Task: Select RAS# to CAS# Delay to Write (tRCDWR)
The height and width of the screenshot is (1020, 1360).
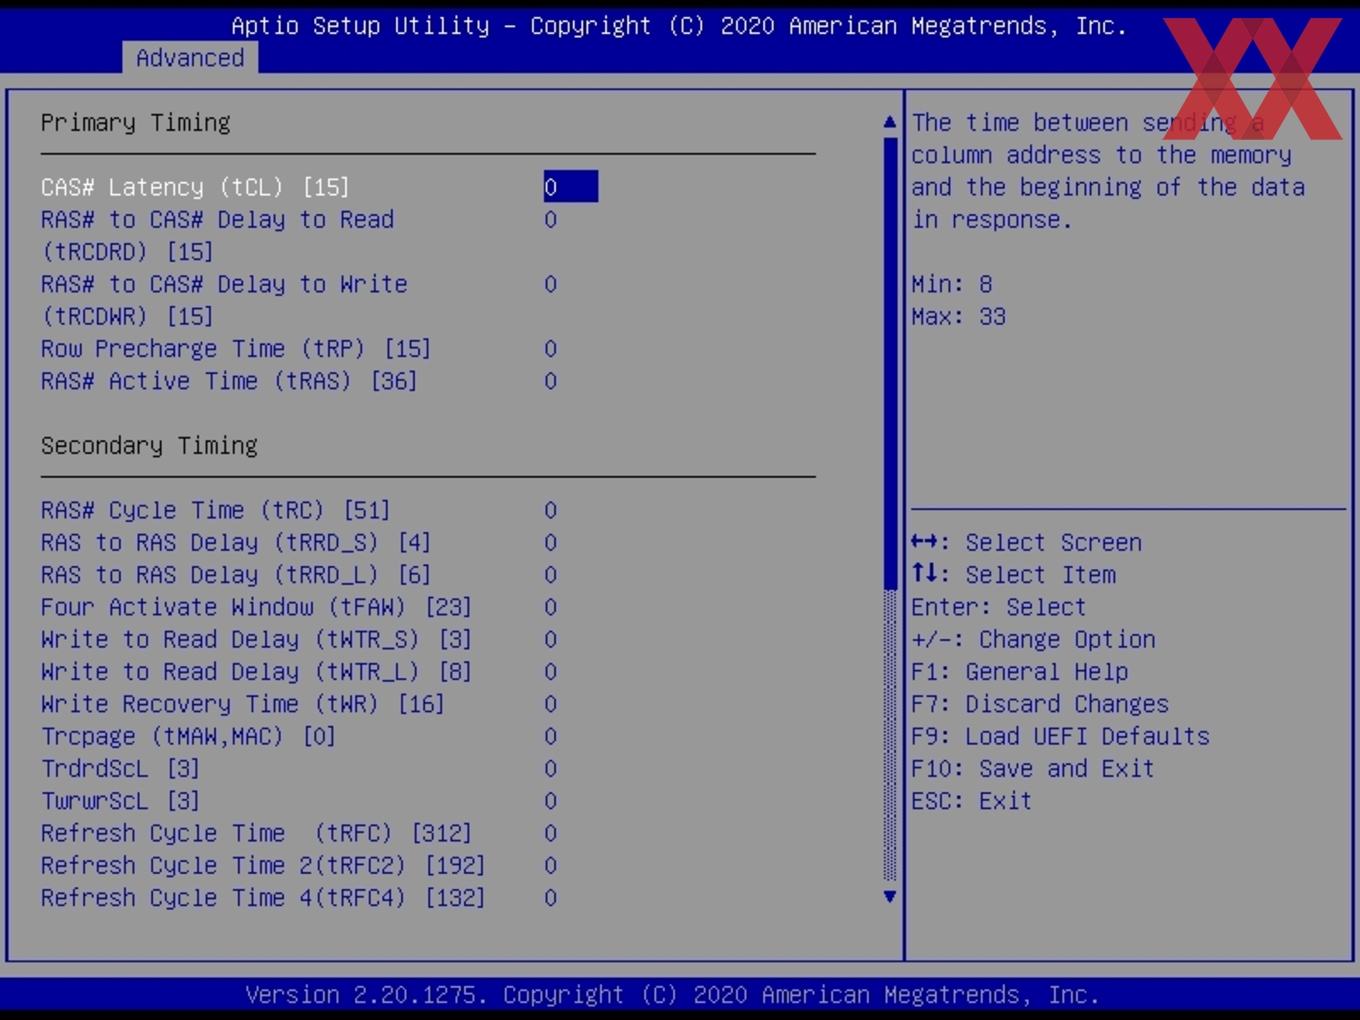Action: pyautogui.click(x=224, y=300)
